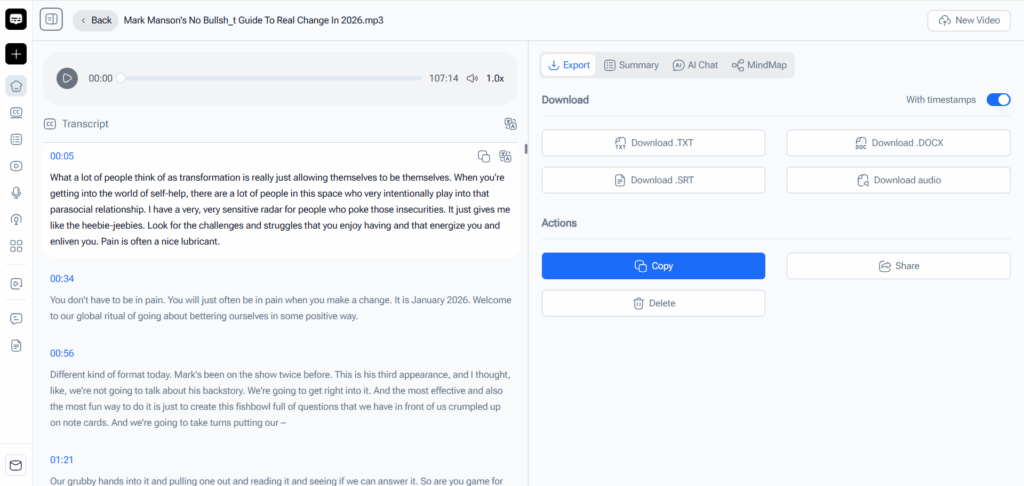
Task: Select the paragraph starting "You don't have to be in pain"
Action: tap(280, 308)
